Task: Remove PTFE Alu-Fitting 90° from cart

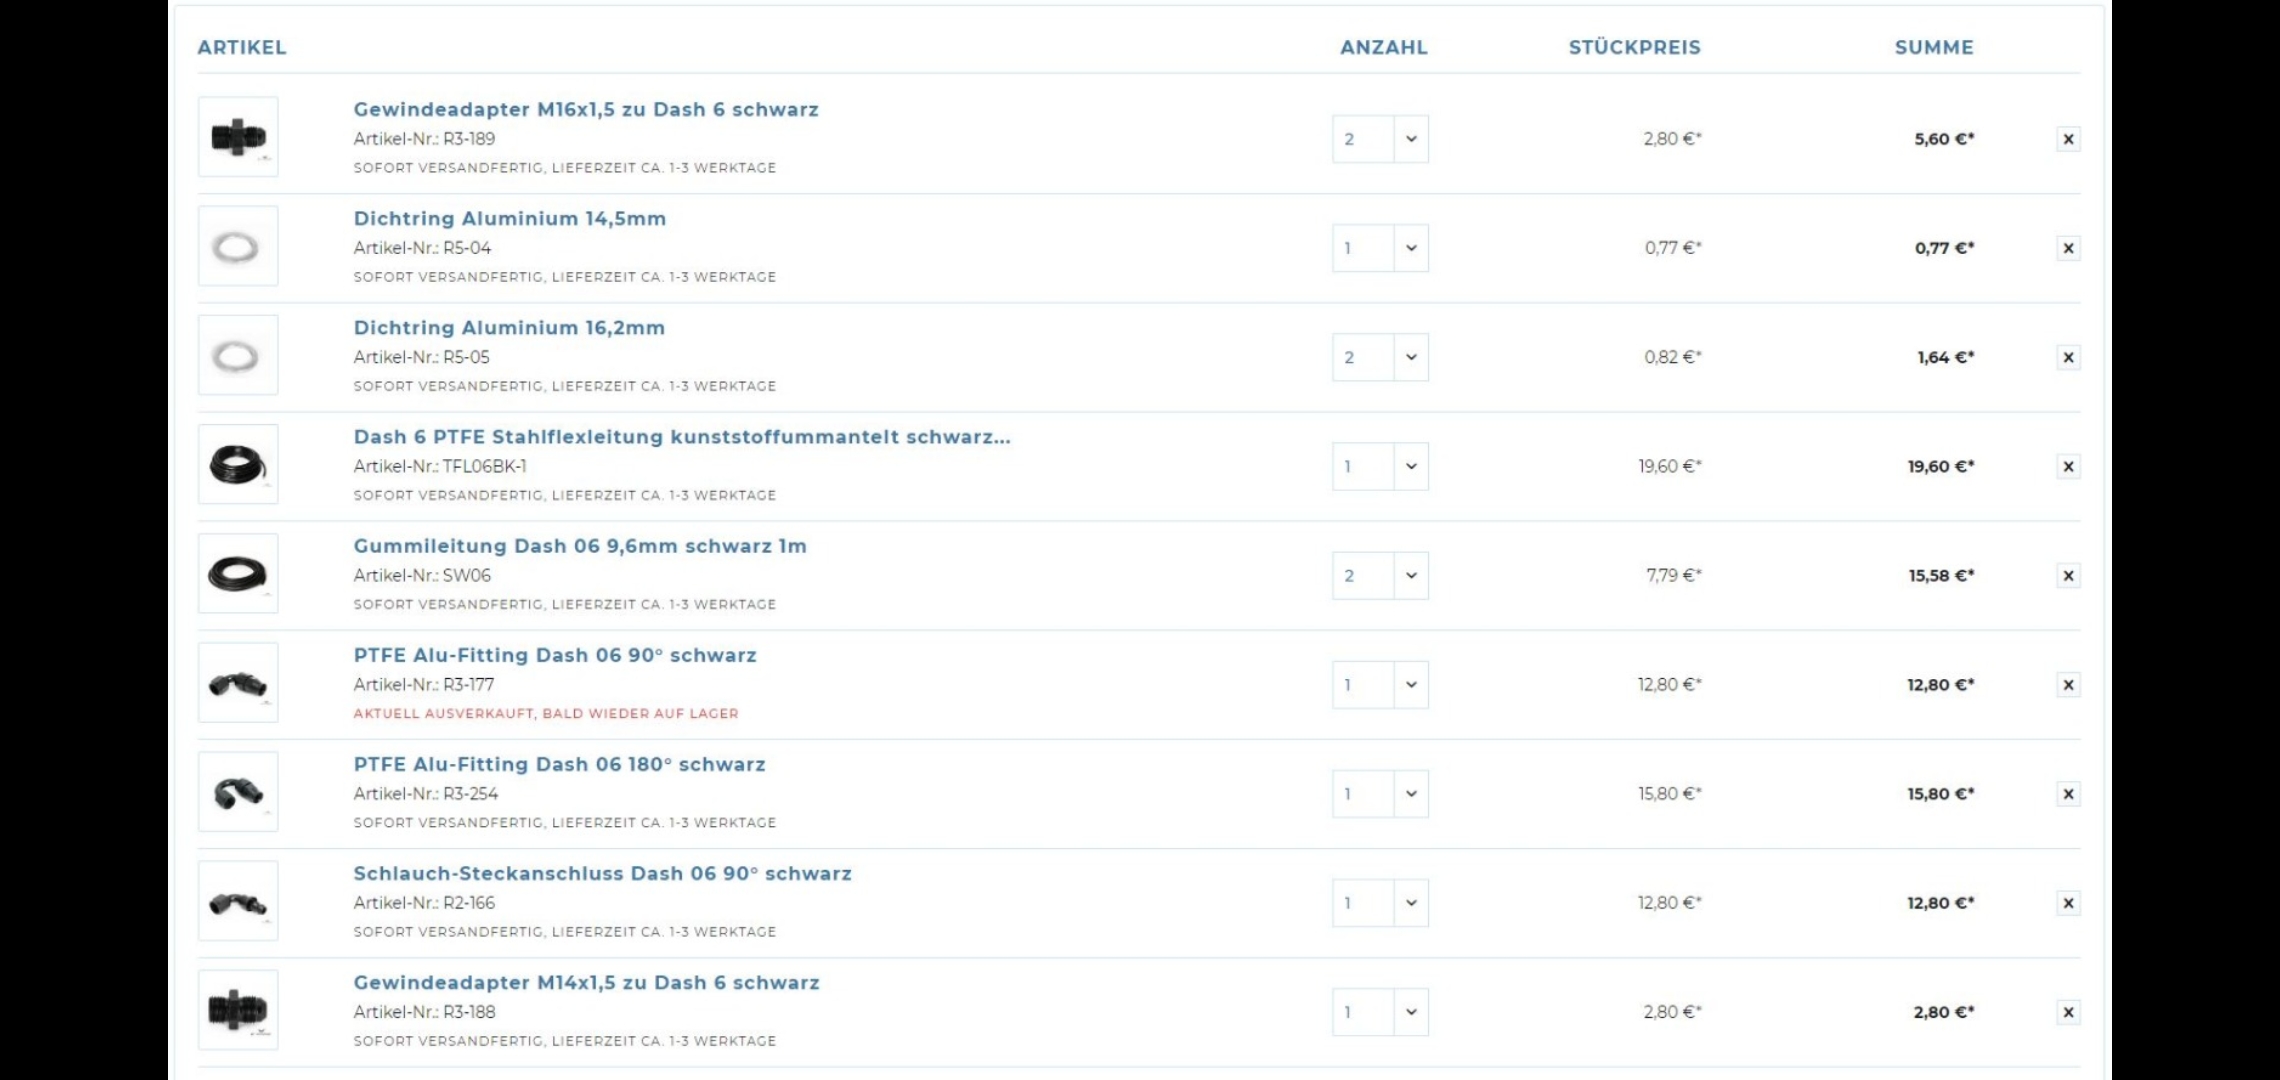Action: tap(2068, 685)
